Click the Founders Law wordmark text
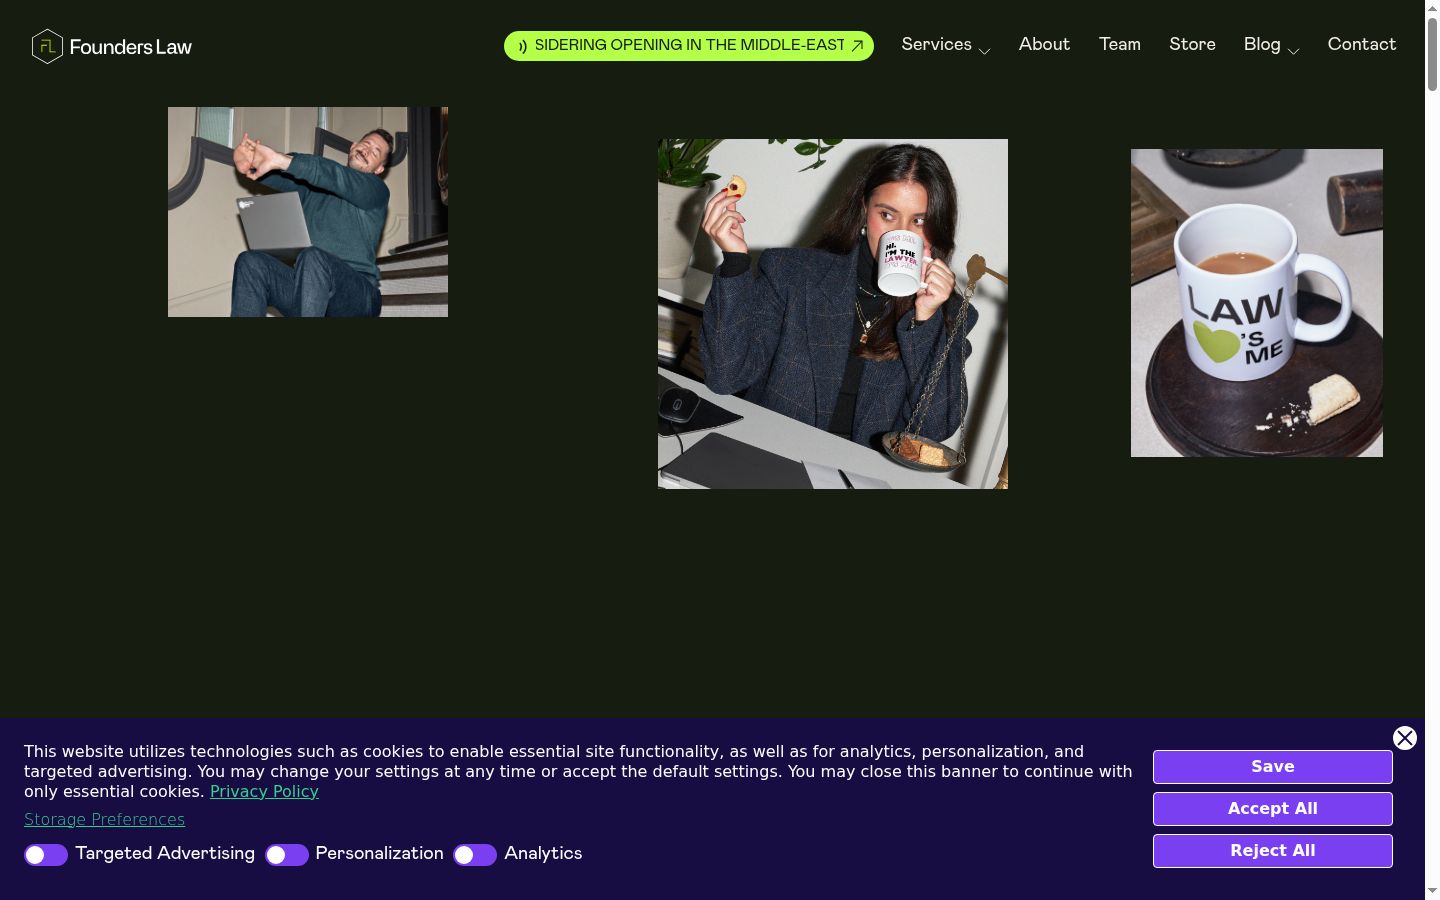Viewport: 1440px width, 900px height. click(x=131, y=47)
